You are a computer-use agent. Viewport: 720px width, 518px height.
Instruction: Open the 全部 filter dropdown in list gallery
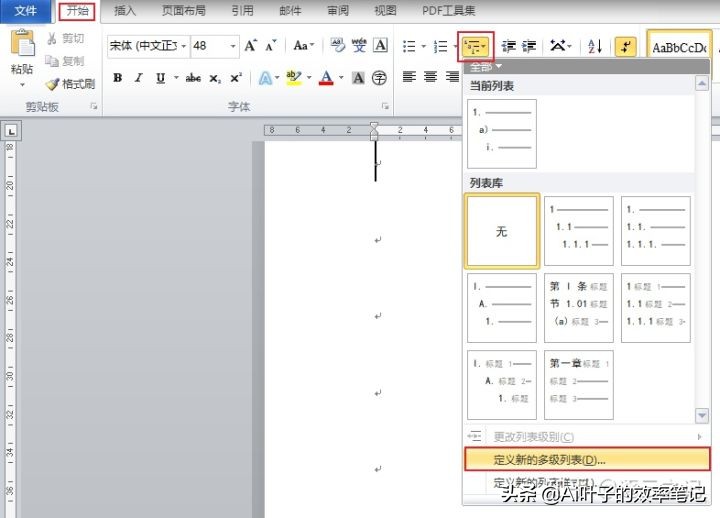pos(485,68)
